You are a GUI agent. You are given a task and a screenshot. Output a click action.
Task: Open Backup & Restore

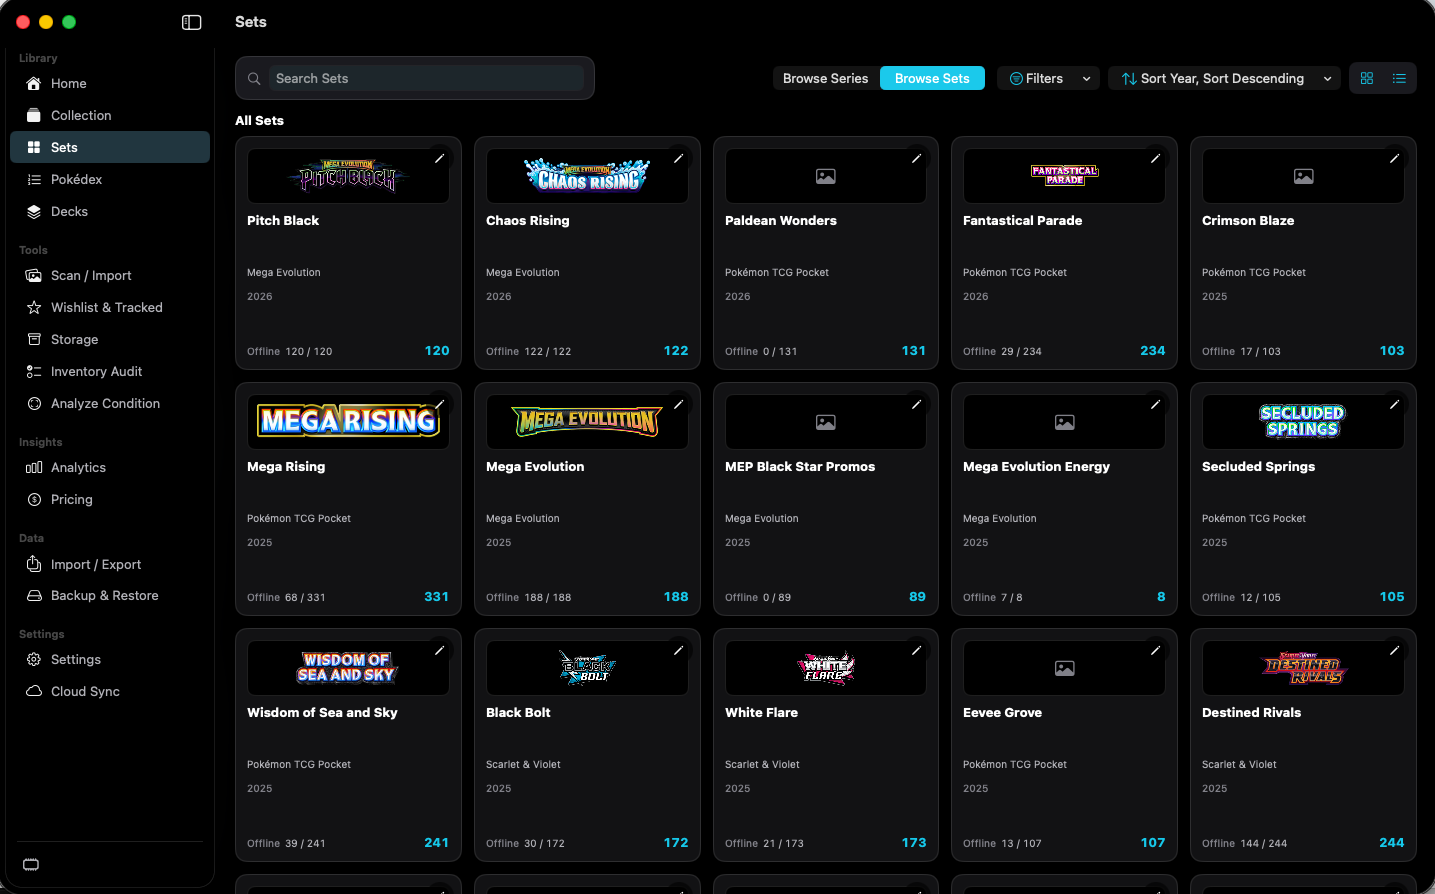click(x=110, y=595)
